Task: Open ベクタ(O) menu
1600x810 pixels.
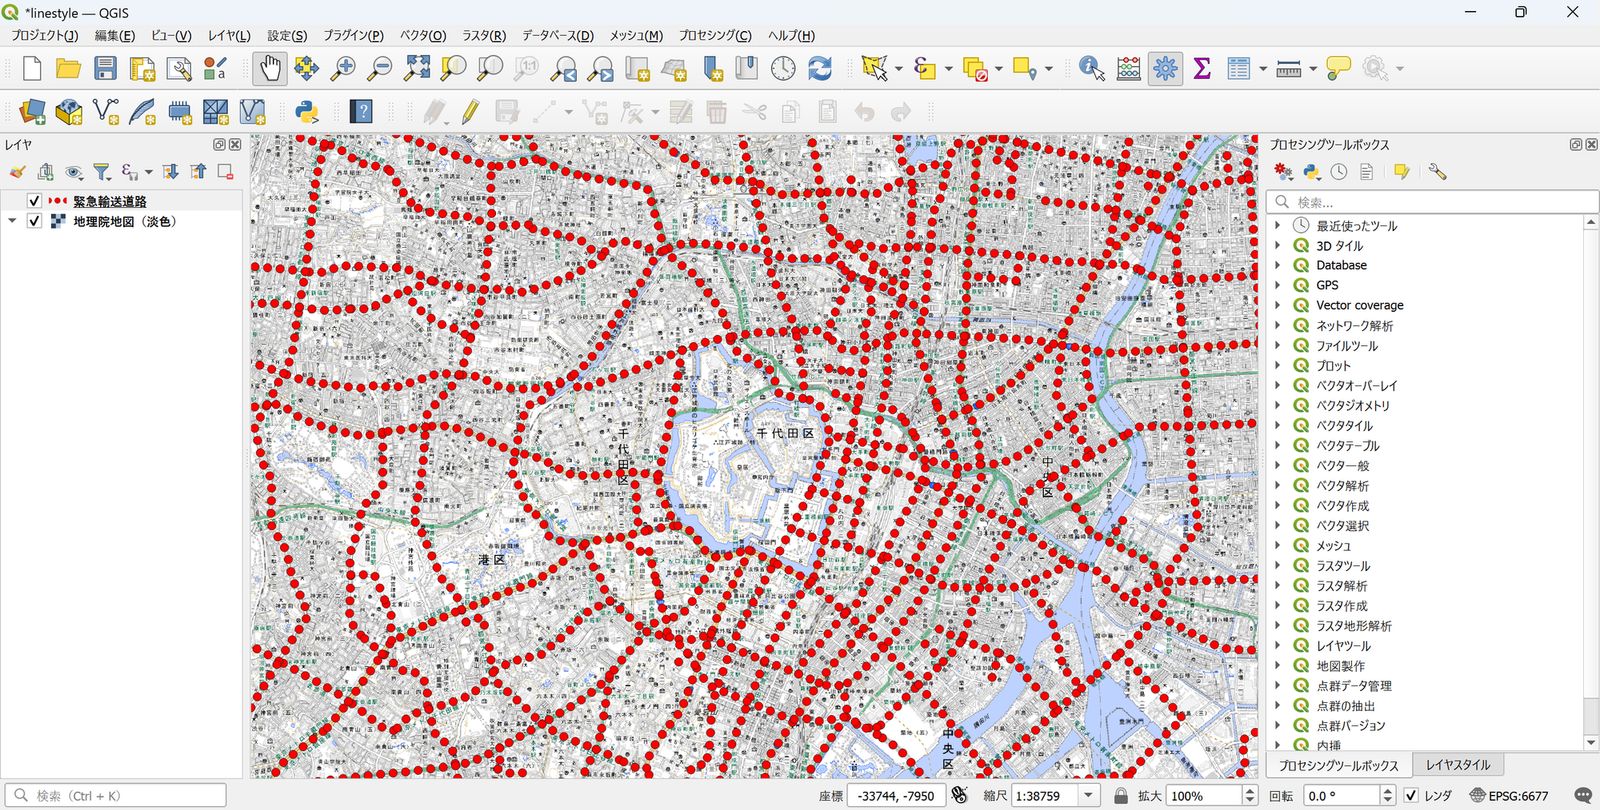Action: (423, 35)
